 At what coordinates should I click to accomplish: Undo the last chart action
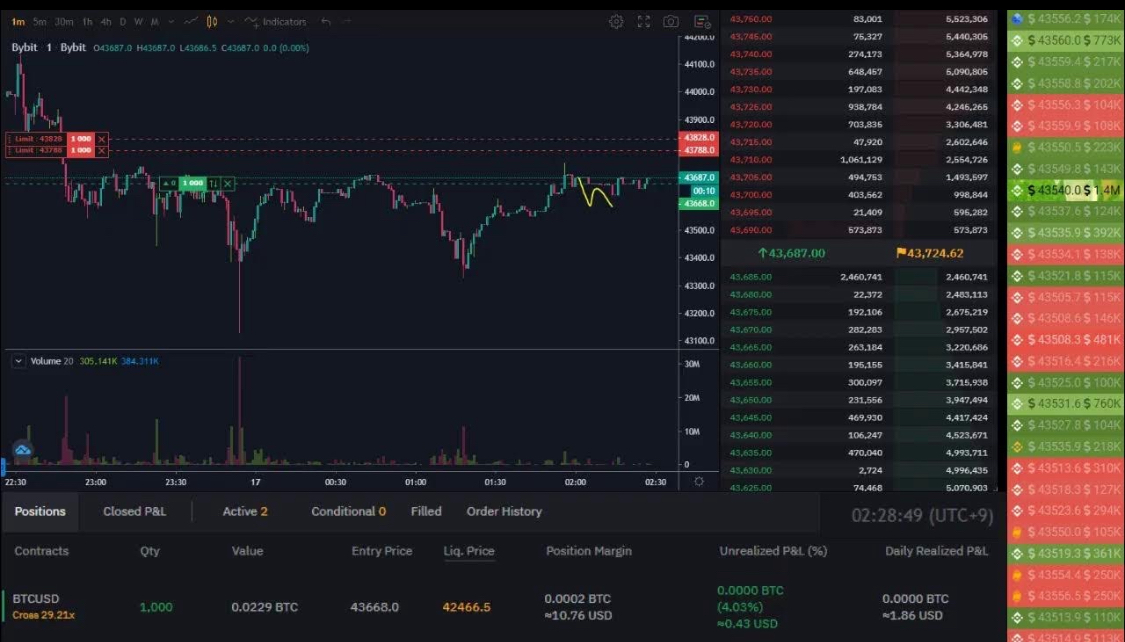326,22
